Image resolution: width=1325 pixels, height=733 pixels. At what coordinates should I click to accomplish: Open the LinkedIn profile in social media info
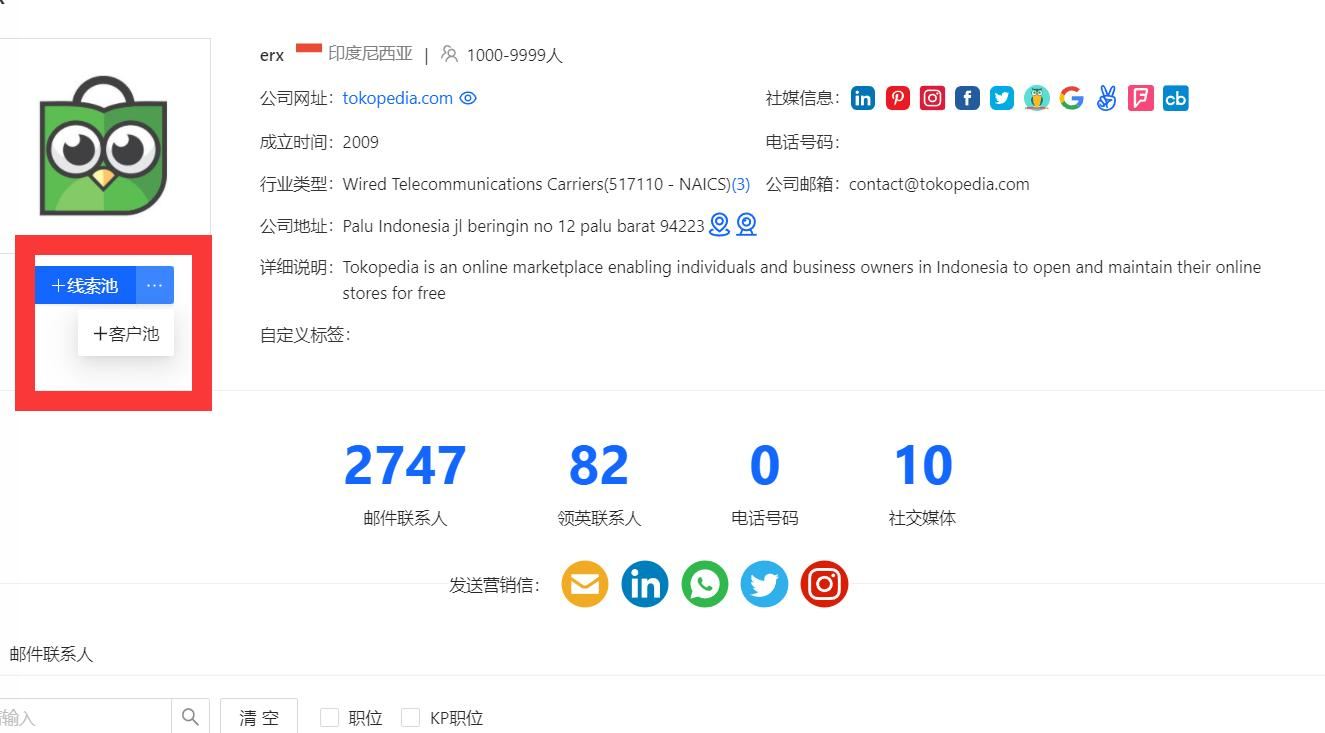pyautogui.click(x=863, y=98)
